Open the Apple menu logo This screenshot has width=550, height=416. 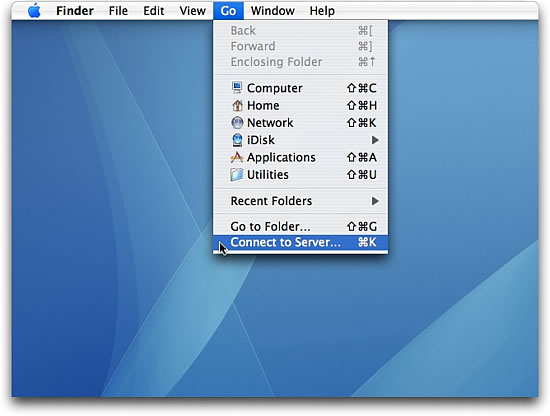pyautogui.click(x=34, y=11)
